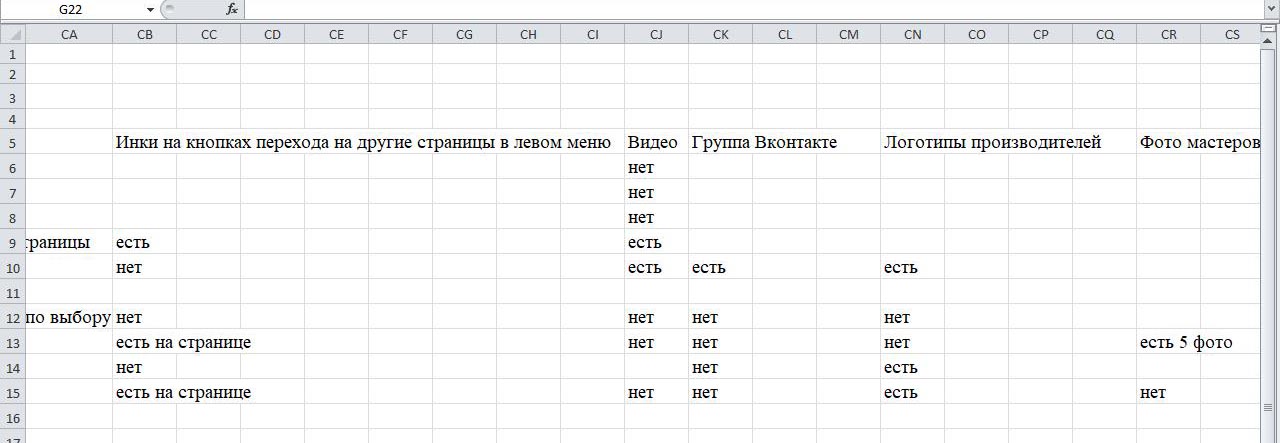This screenshot has height=443, width=1280.
Task: Select row 5 header
Action: point(12,143)
